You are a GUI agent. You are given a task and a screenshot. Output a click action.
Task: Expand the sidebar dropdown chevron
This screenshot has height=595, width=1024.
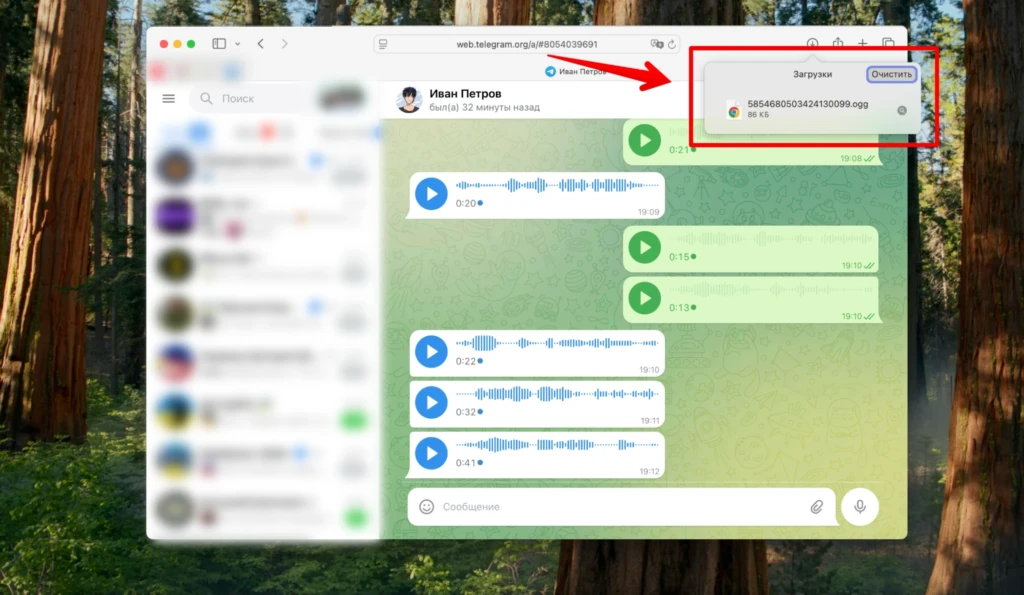tap(238, 44)
